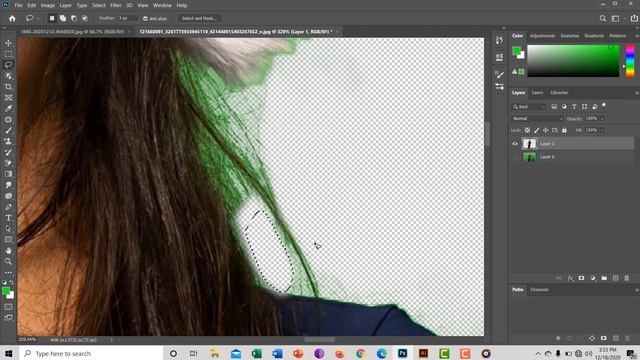Select the Eyedropper tool
The image size is (640, 360).
click(8, 109)
